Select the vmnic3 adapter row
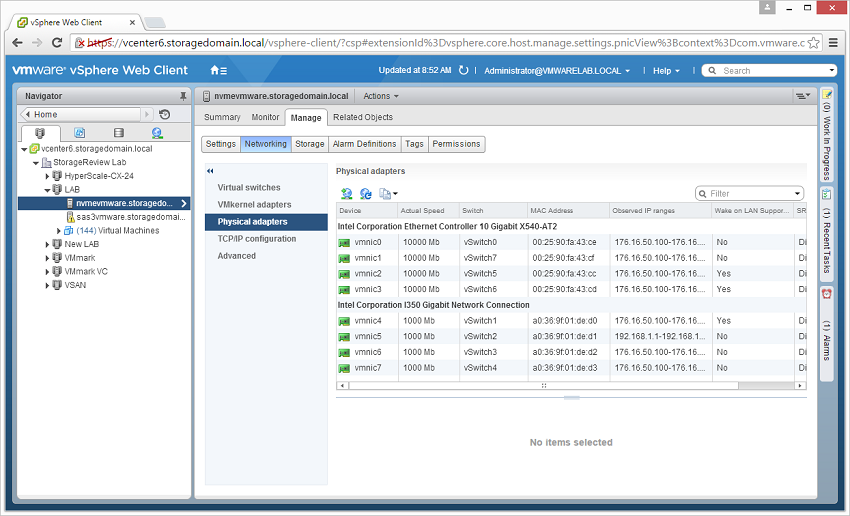 click(571, 289)
